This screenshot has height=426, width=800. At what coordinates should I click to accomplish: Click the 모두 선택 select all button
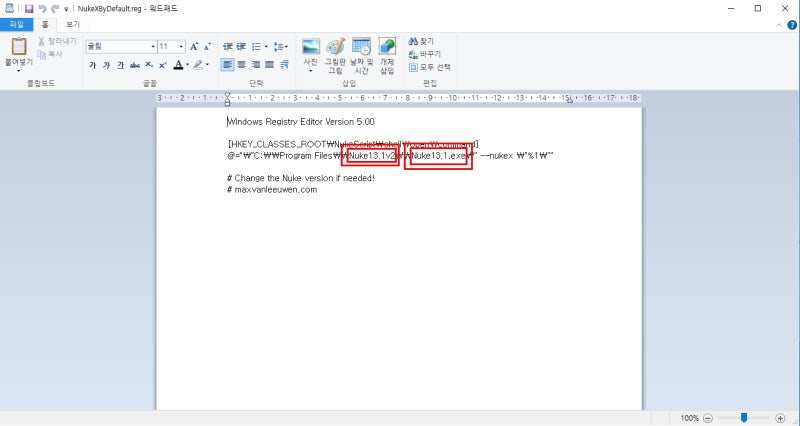[430, 67]
